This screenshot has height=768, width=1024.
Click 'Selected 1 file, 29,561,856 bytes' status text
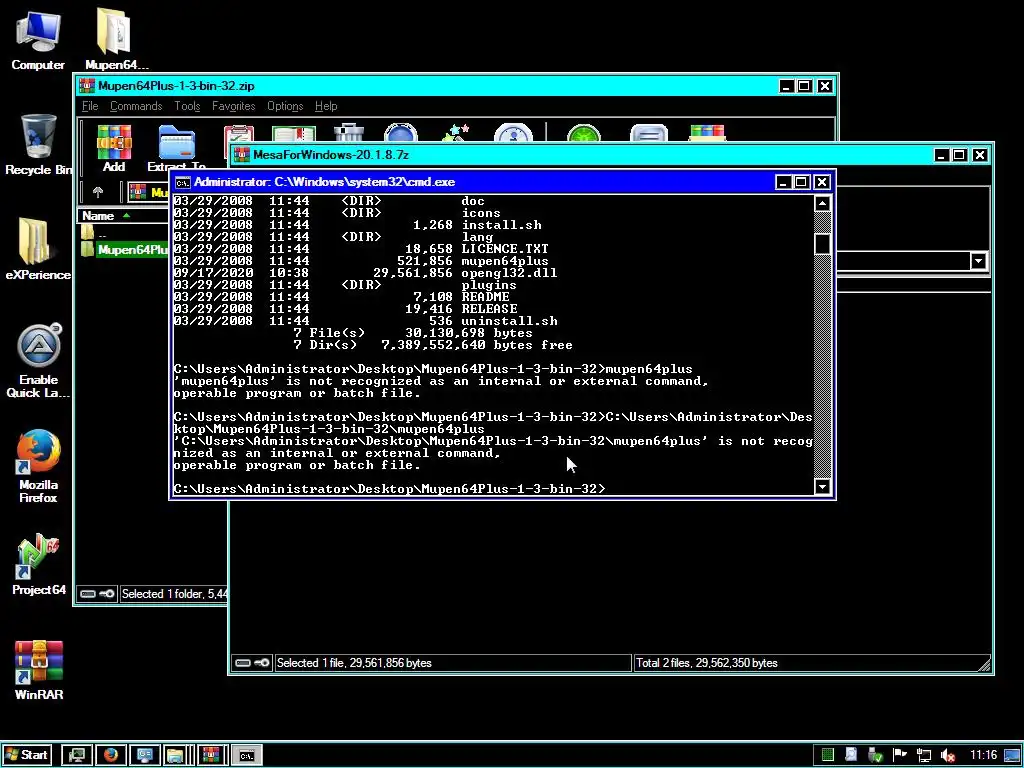coord(354,663)
